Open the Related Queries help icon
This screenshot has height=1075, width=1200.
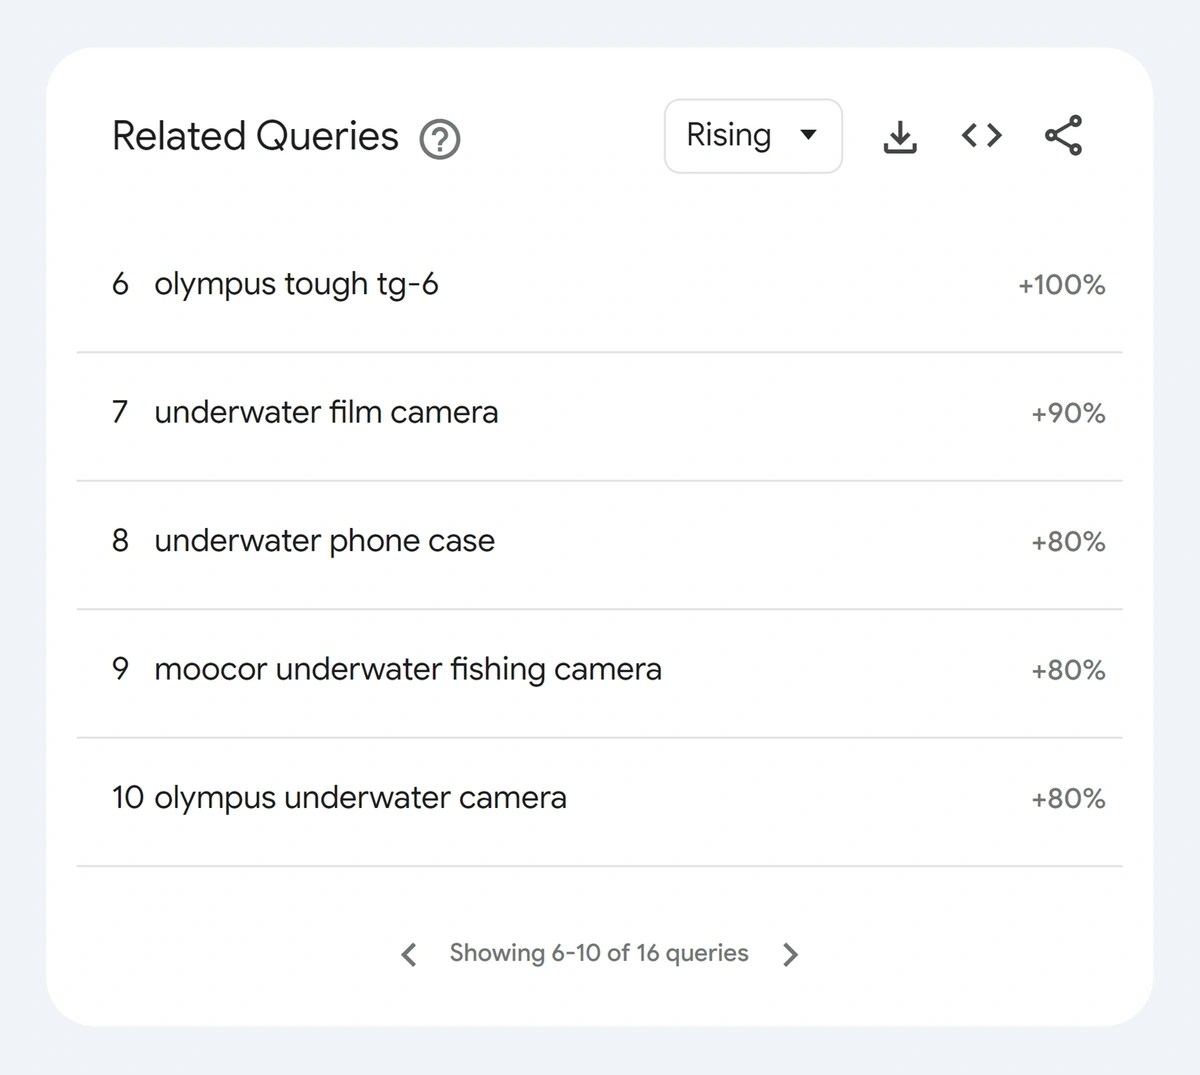439,139
